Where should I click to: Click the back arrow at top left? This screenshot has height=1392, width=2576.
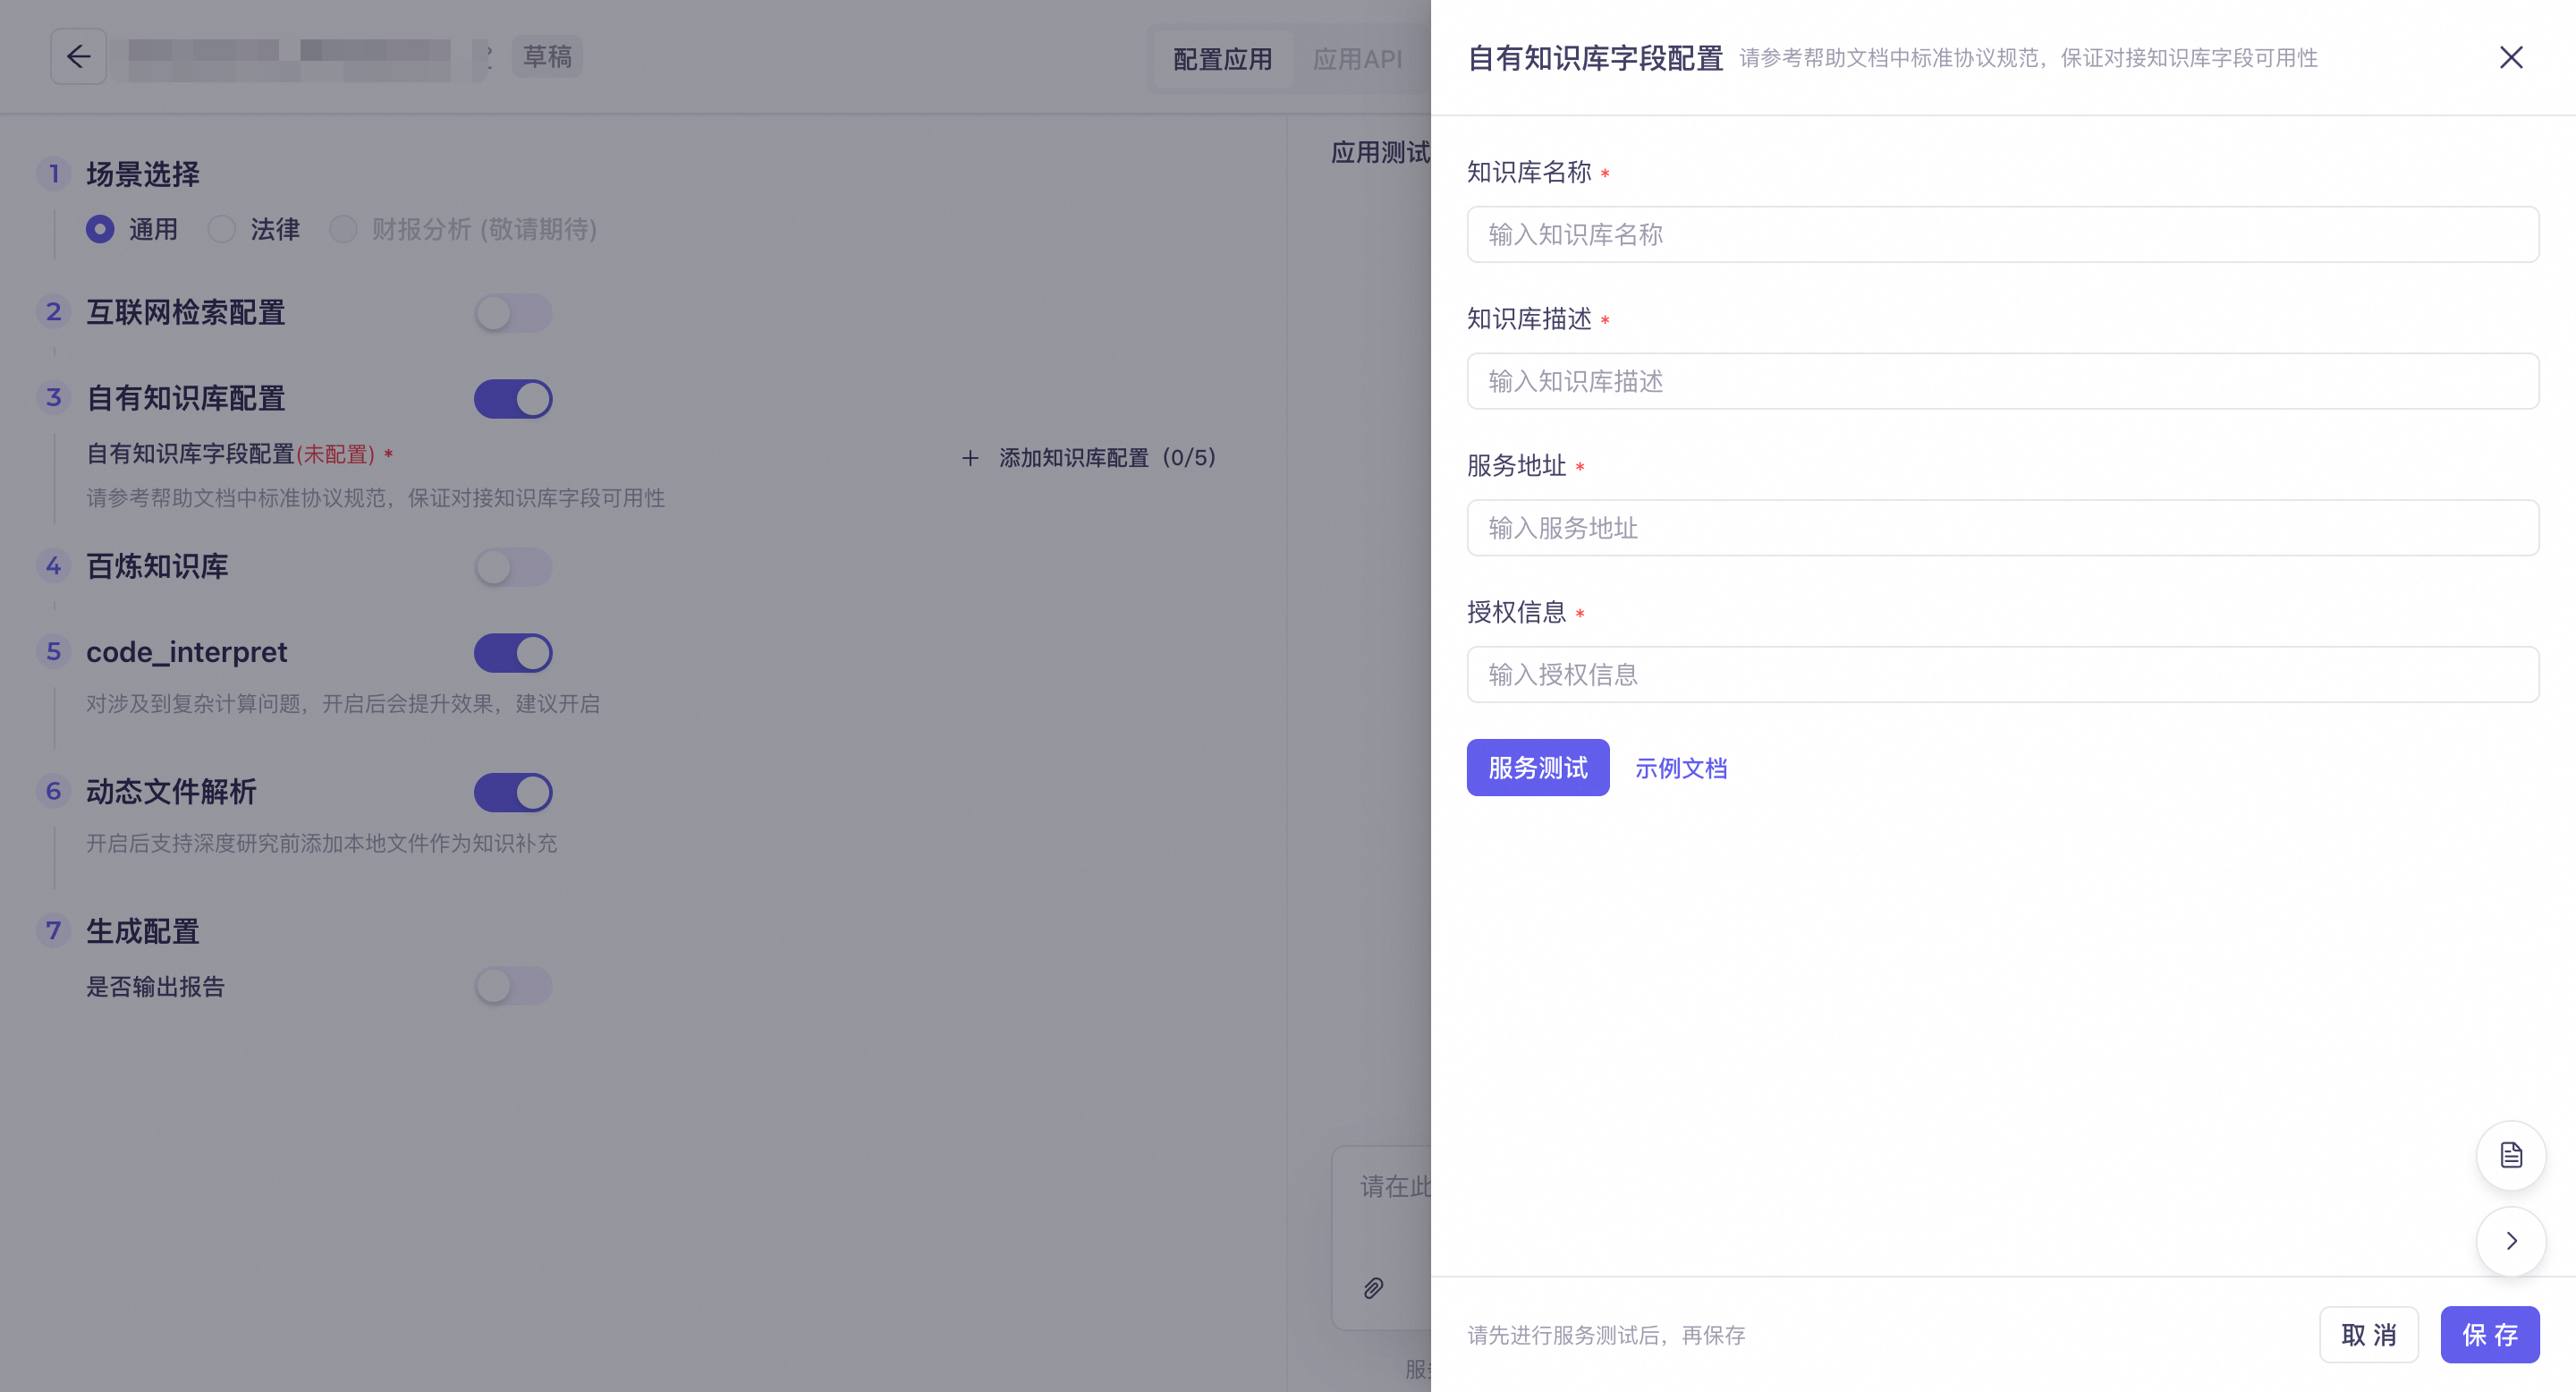click(x=78, y=56)
